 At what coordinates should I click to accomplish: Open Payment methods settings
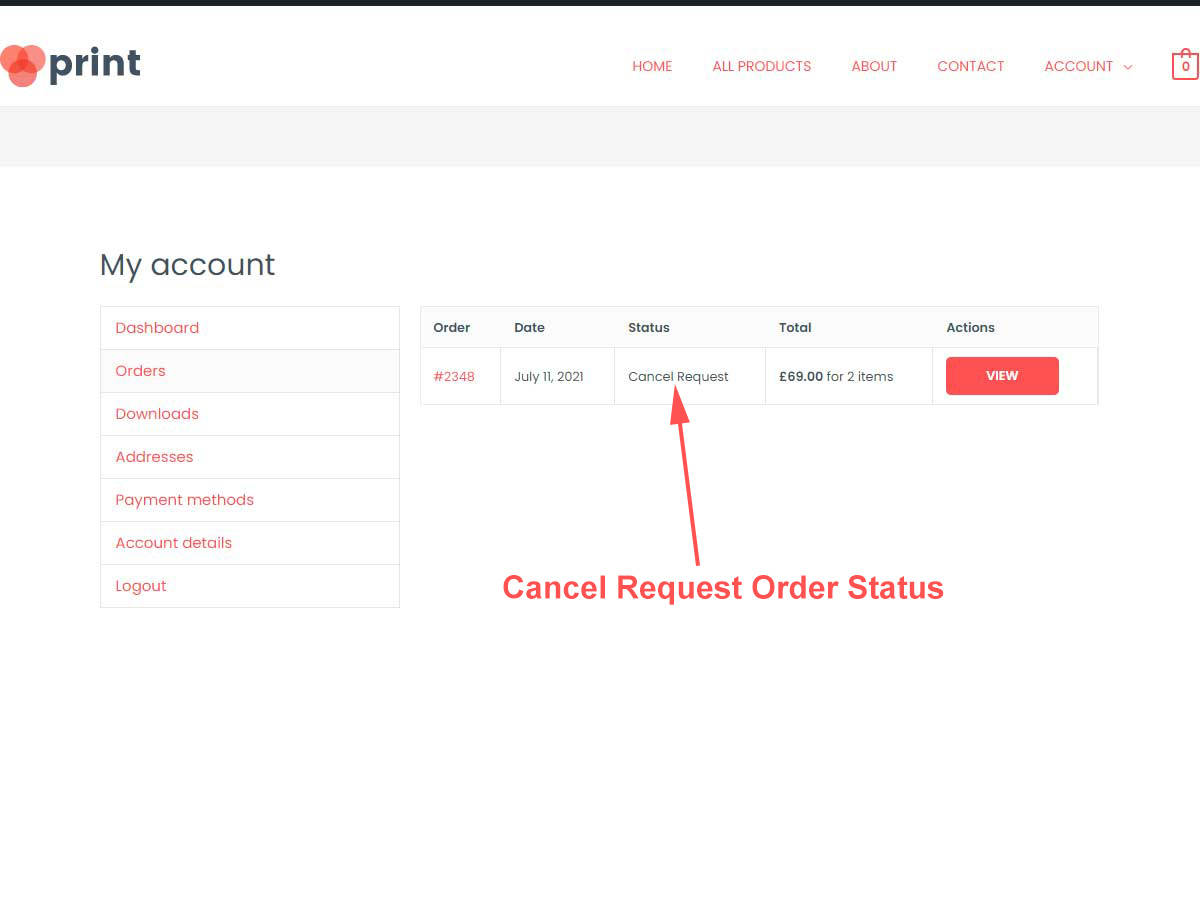click(184, 500)
